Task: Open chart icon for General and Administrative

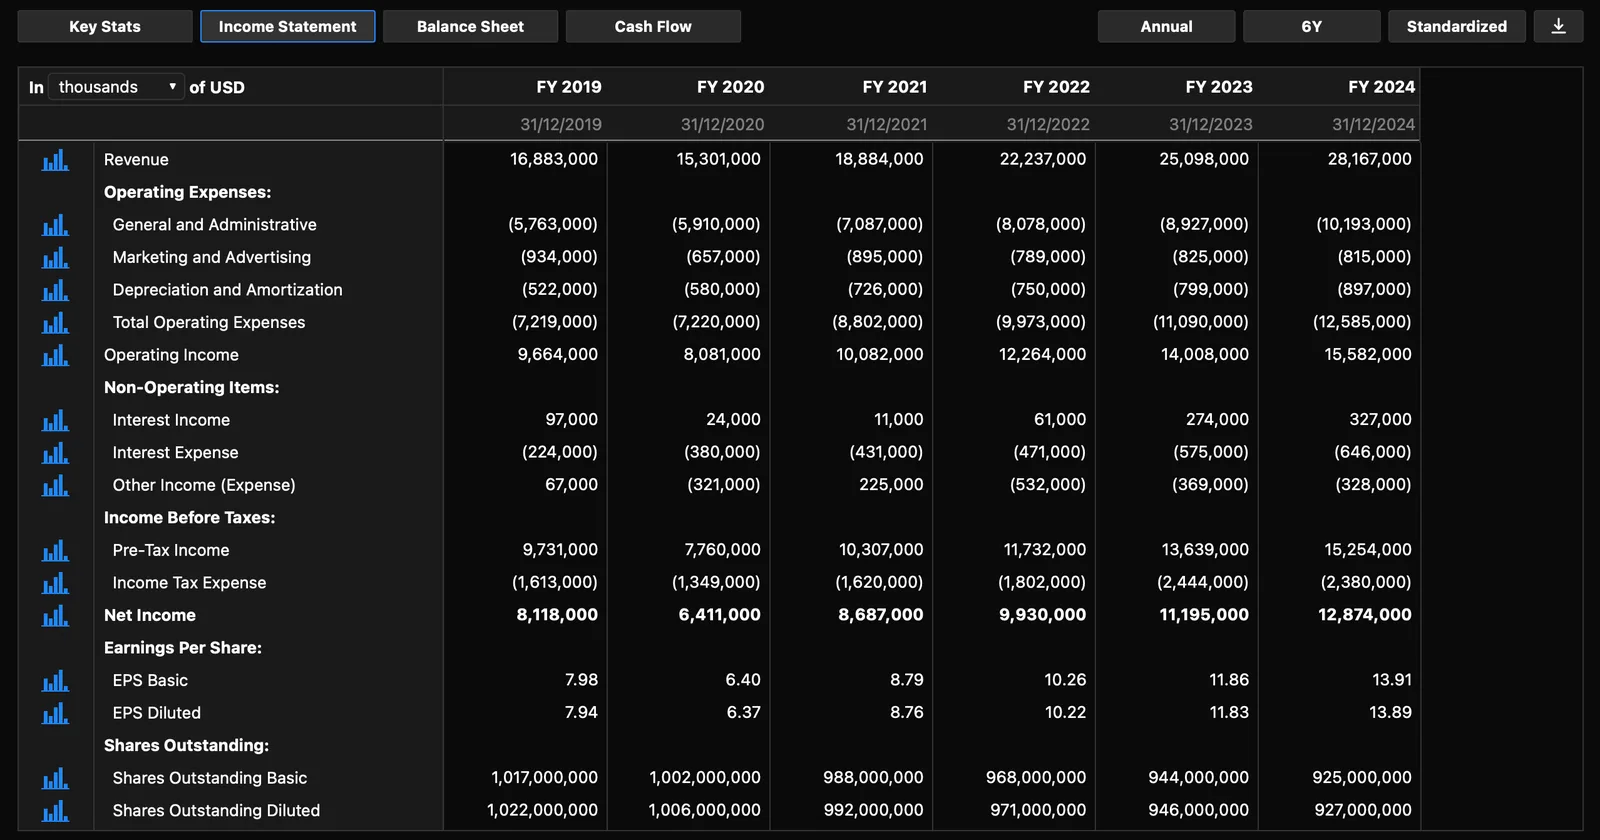Action: pyautogui.click(x=55, y=225)
